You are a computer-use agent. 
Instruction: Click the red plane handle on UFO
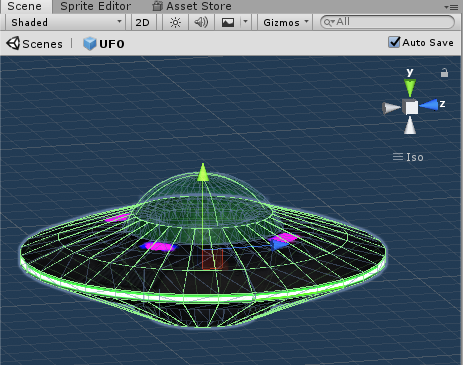click(212, 259)
